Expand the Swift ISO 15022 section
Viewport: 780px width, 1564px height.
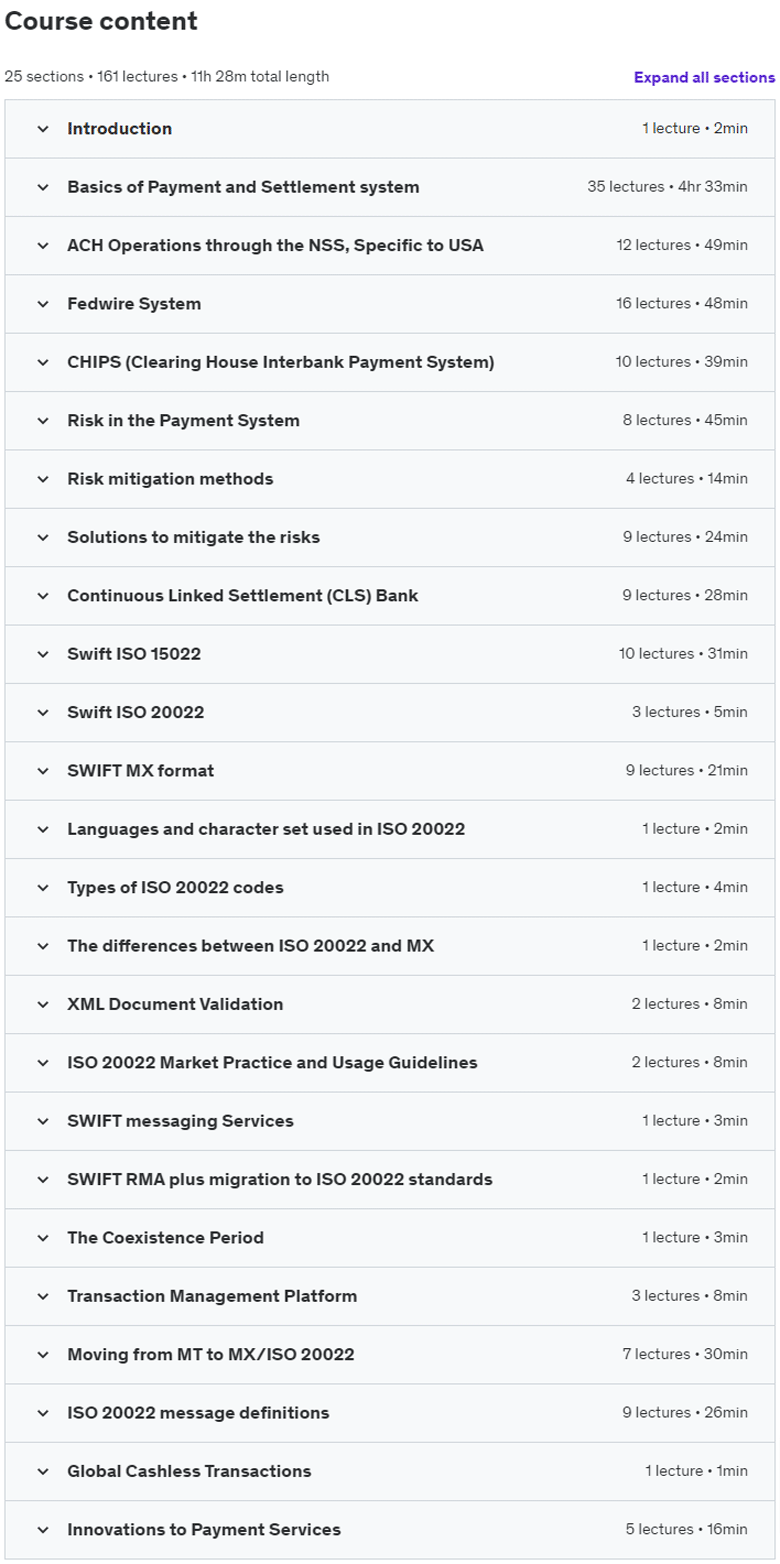pyautogui.click(x=390, y=654)
